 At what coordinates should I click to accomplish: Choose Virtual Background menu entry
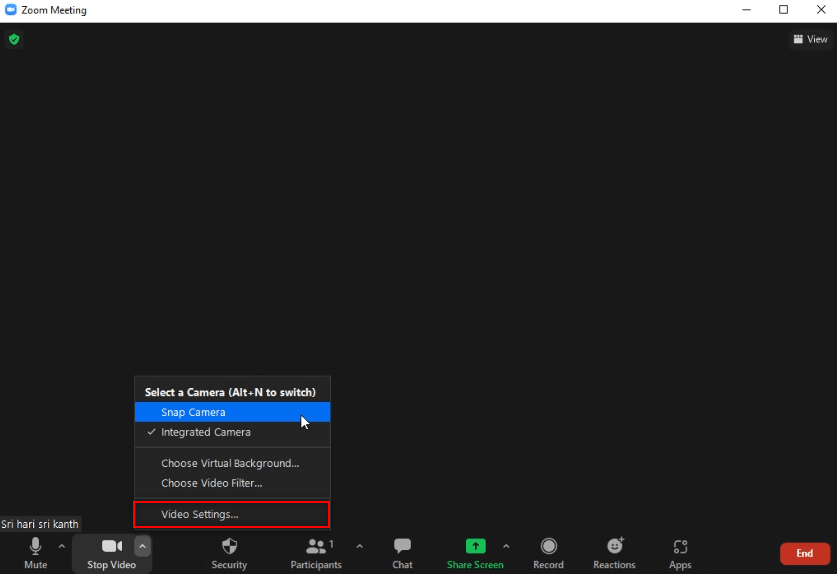232,463
